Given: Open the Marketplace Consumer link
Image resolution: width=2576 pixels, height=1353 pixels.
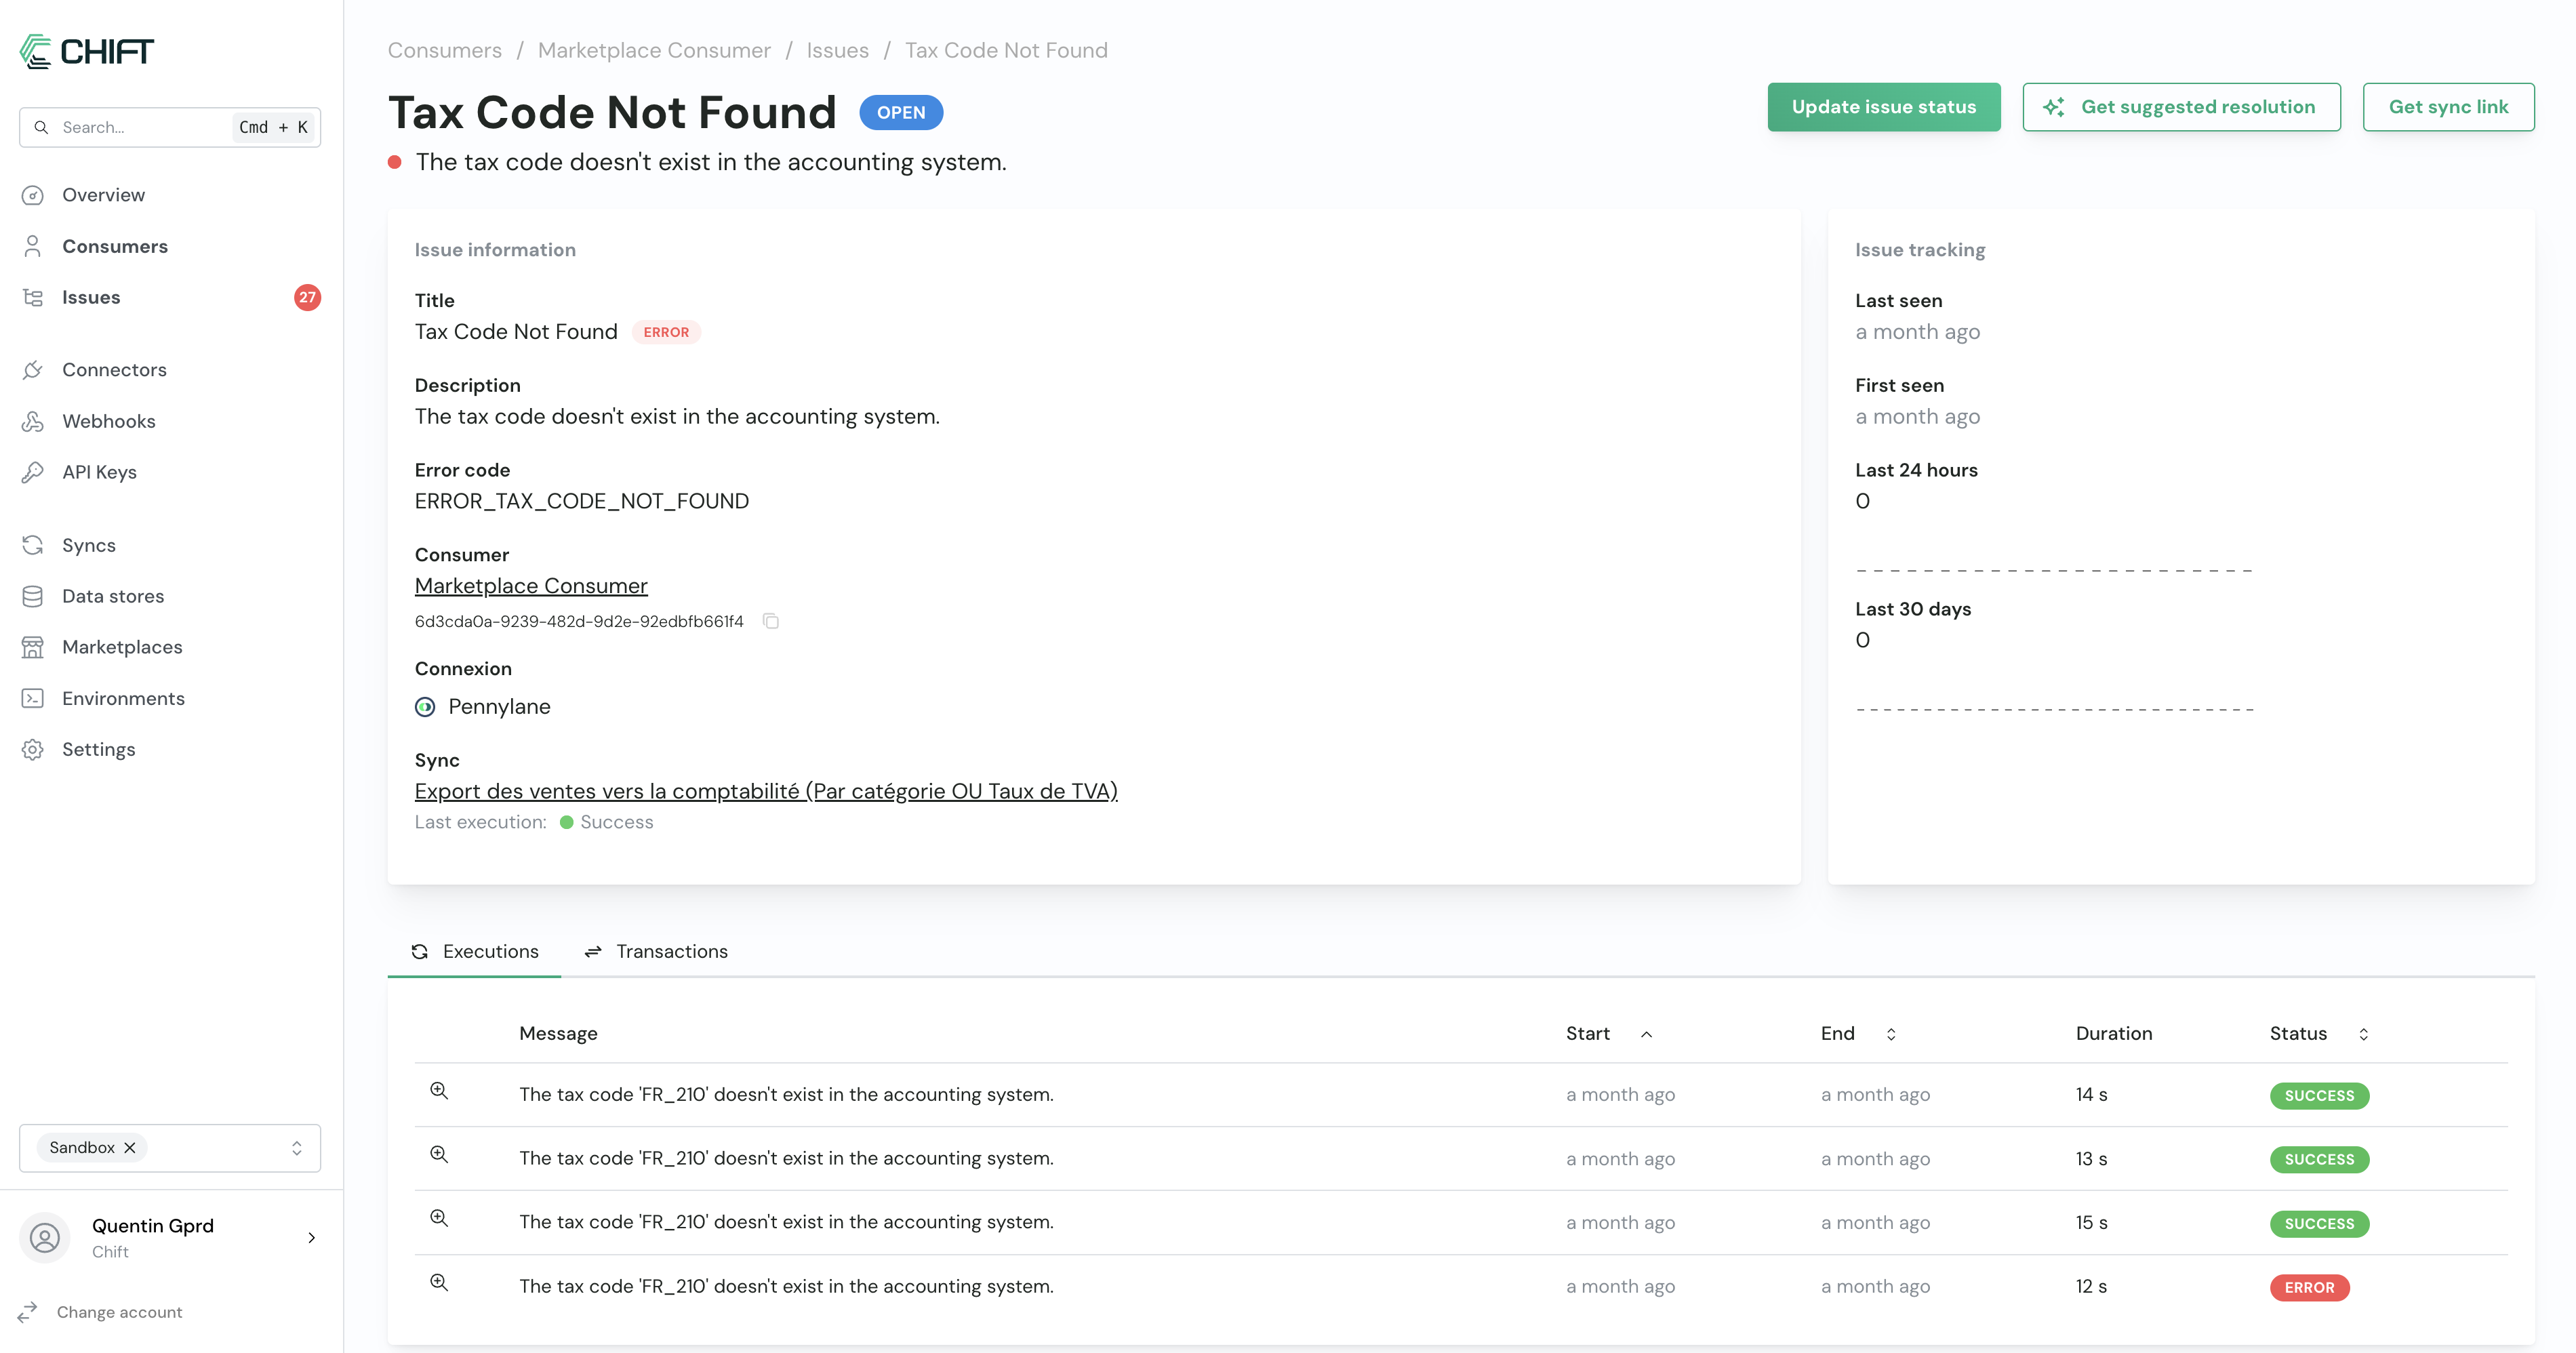Looking at the screenshot, I should [x=531, y=586].
